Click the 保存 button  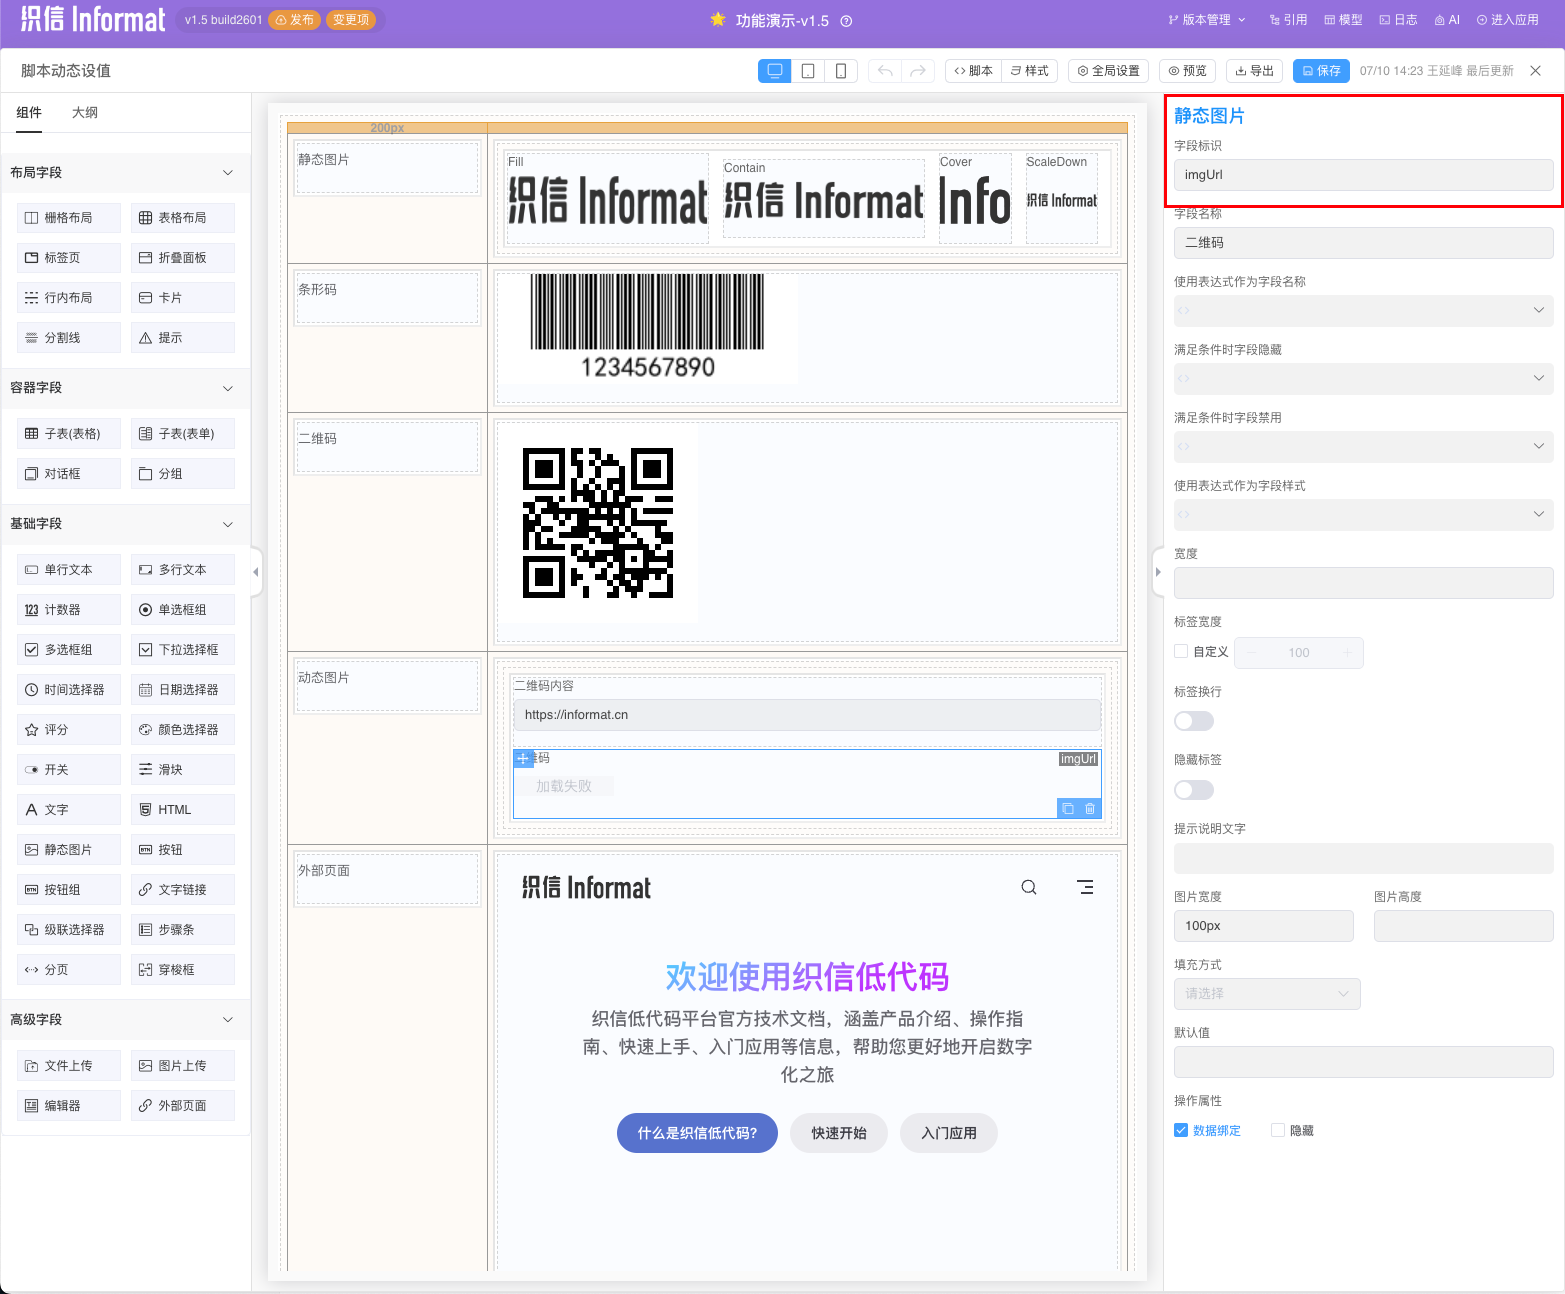(x=1320, y=71)
